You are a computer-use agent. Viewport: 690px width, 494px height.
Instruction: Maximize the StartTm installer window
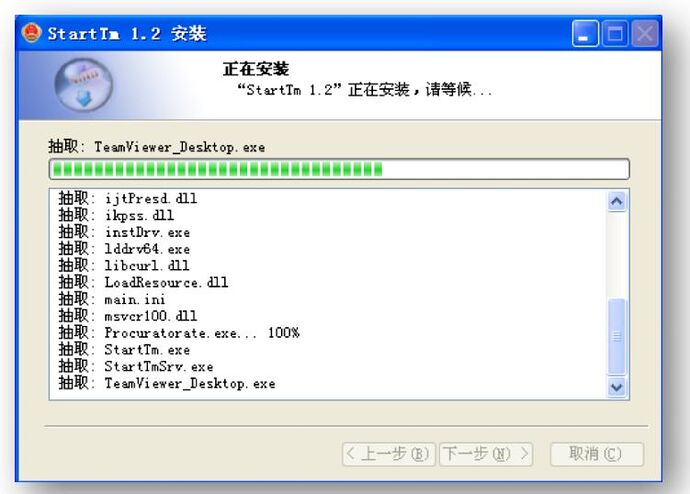pyautogui.click(x=616, y=34)
